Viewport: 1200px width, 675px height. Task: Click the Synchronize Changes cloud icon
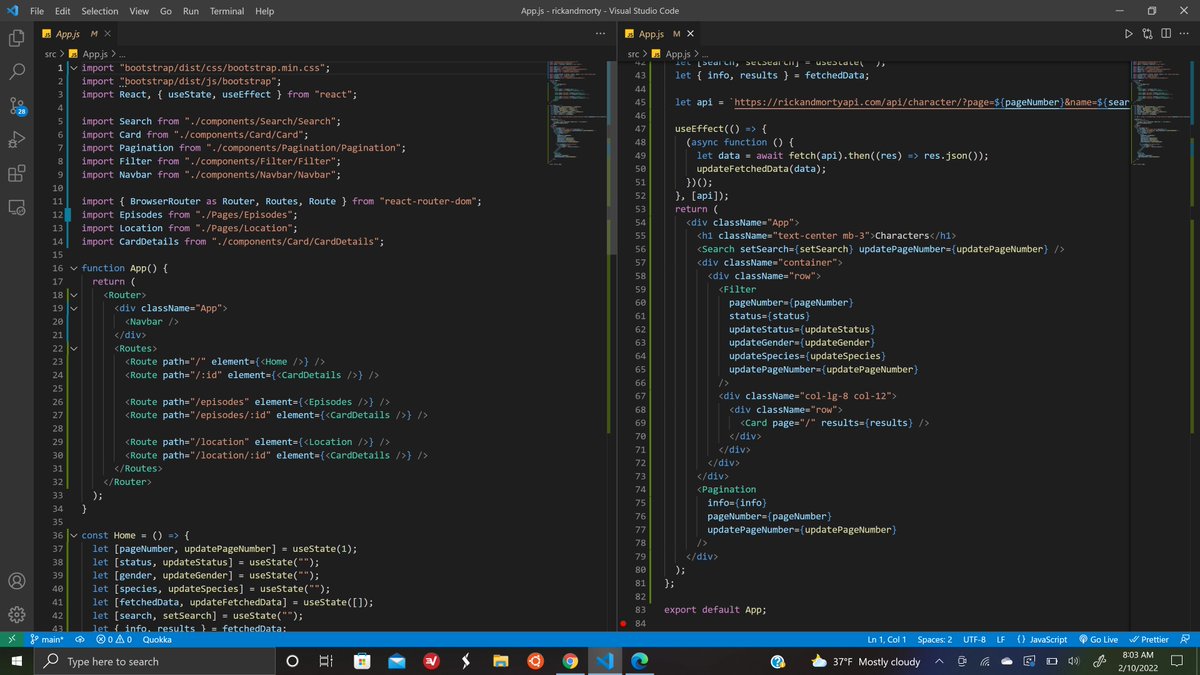(x=80, y=638)
